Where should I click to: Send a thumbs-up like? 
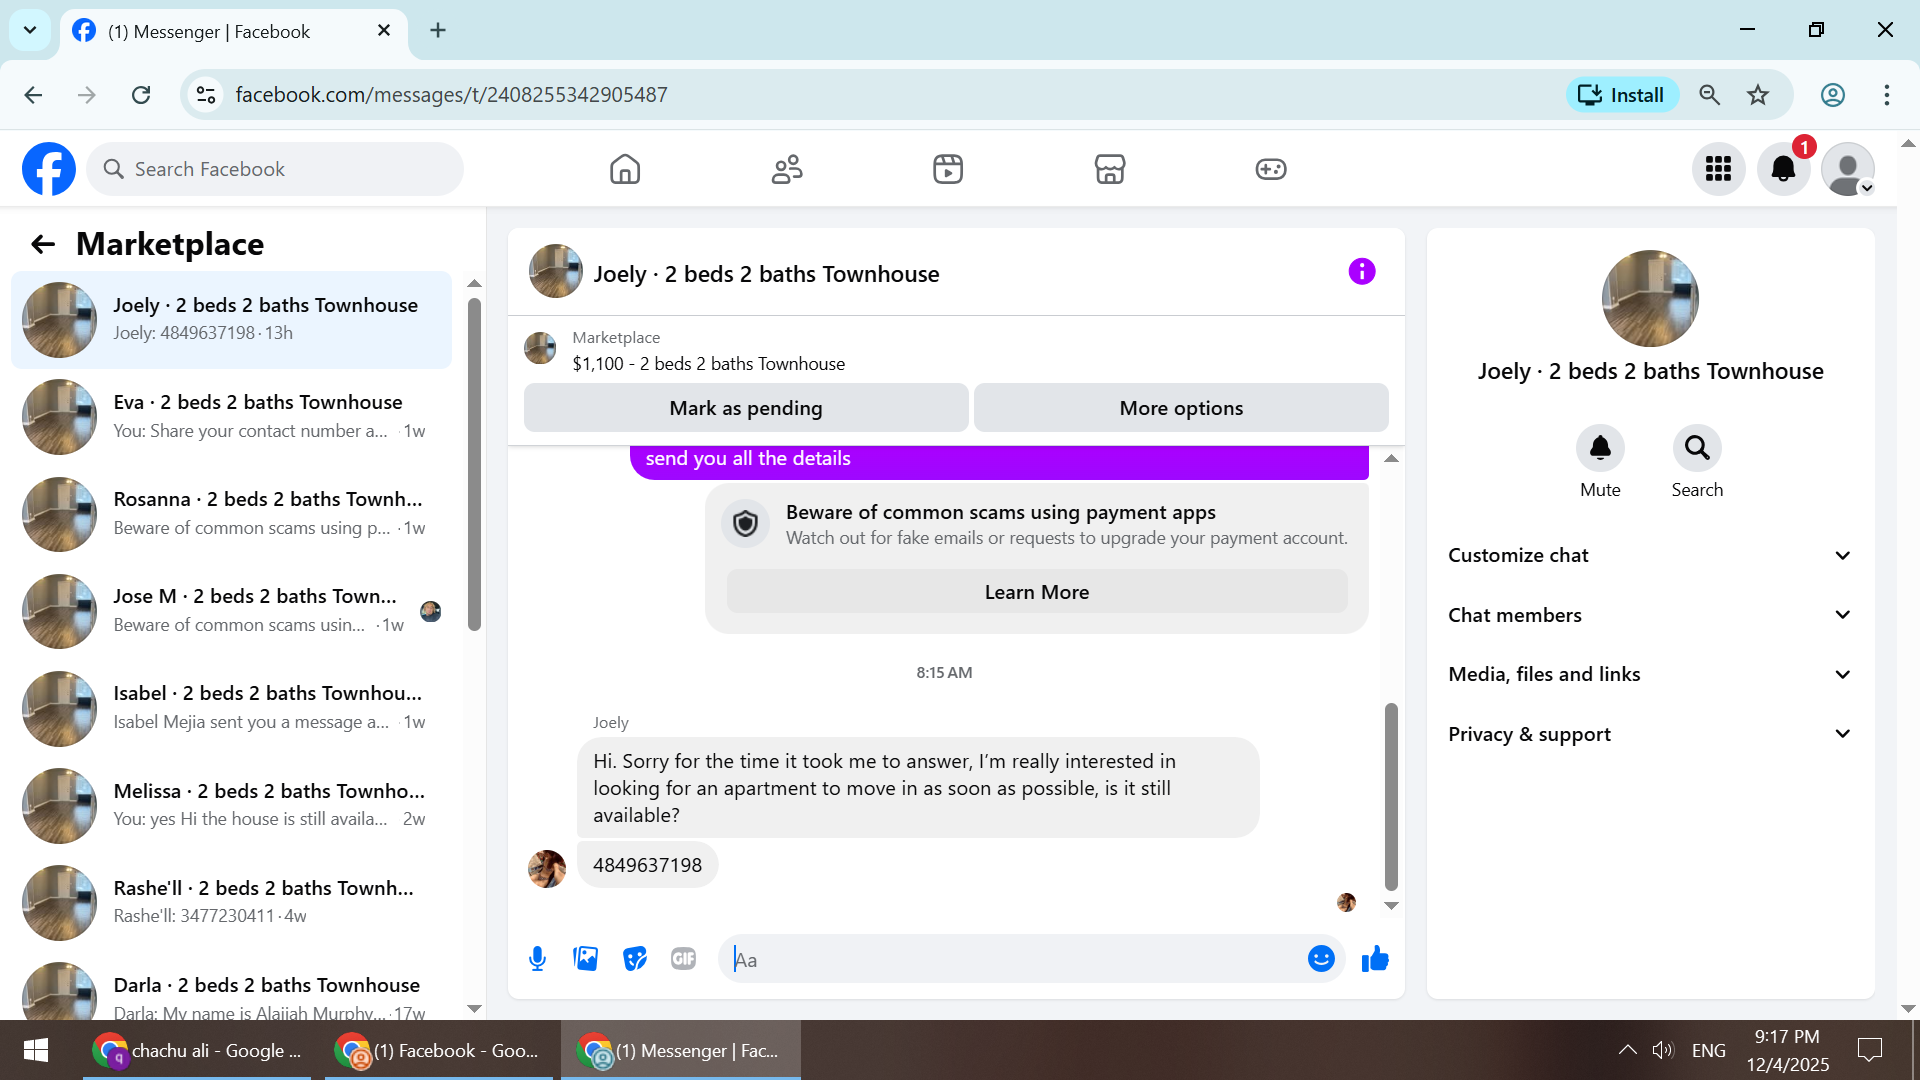coord(1375,959)
